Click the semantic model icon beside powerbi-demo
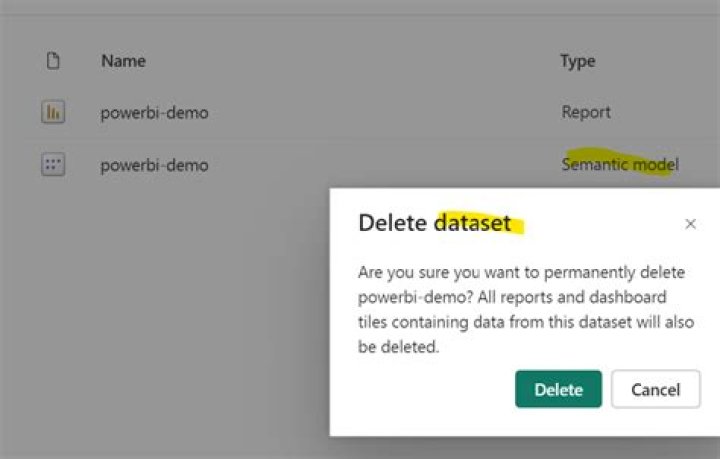Image resolution: width=720 pixels, height=459 pixels. point(53,165)
